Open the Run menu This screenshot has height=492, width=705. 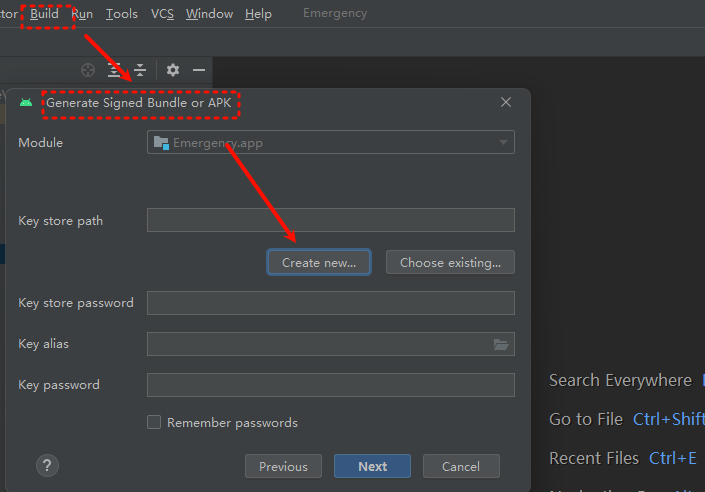click(x=82, y=14)
